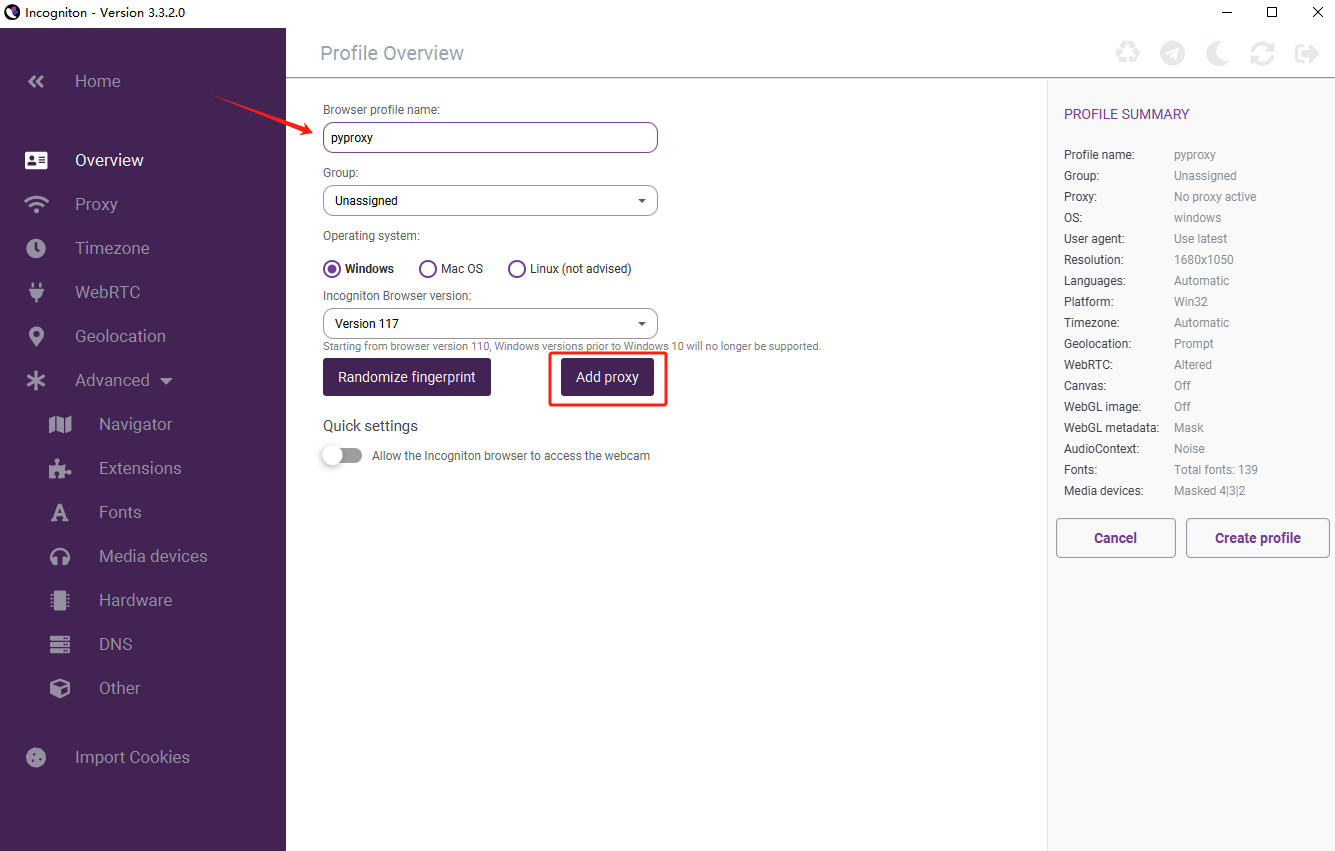Open Telegram icon in header
1335x851 pixels.
click(x=1172, y=53)
